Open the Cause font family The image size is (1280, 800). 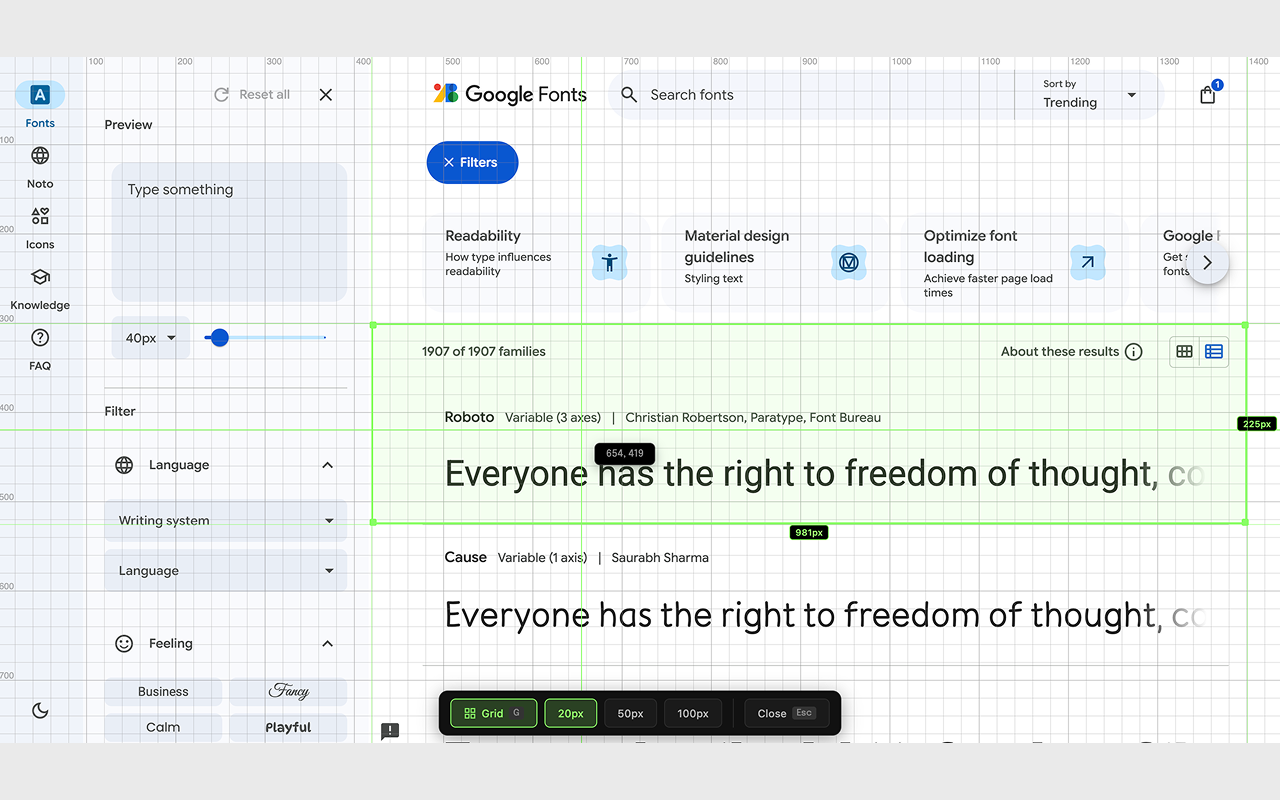[x=466, y=557]
